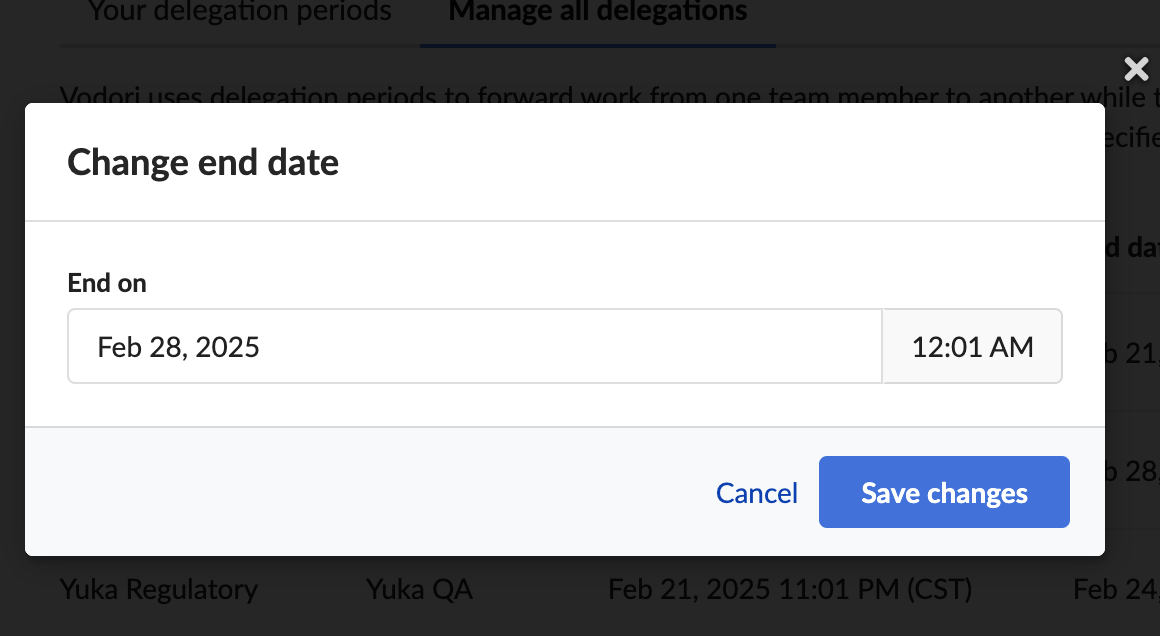Click the partially hidden End date column header

click(1132, 248)
